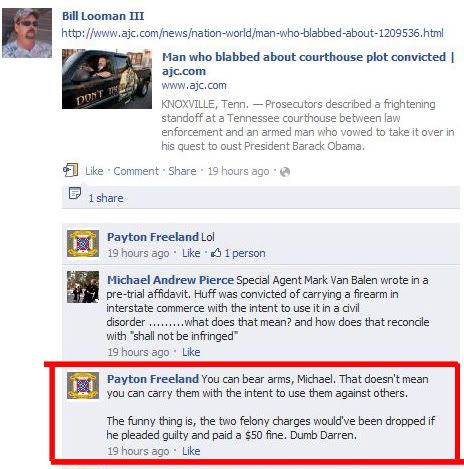
Task: Open Bill Looman III's profile picture
Action: 27,33
